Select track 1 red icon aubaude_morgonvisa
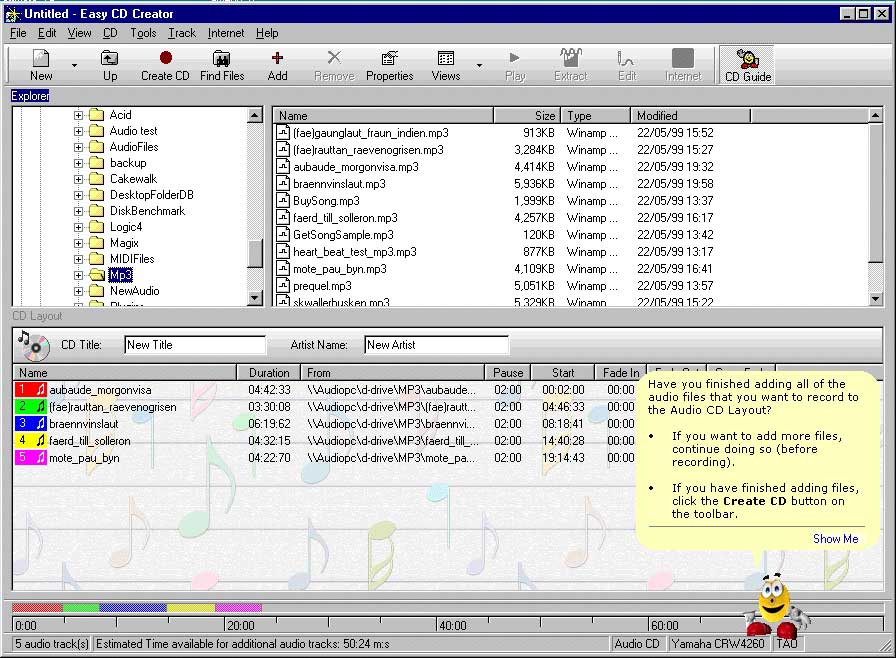The height and width of the screenshot is (658, 896). tap(31, 390)
